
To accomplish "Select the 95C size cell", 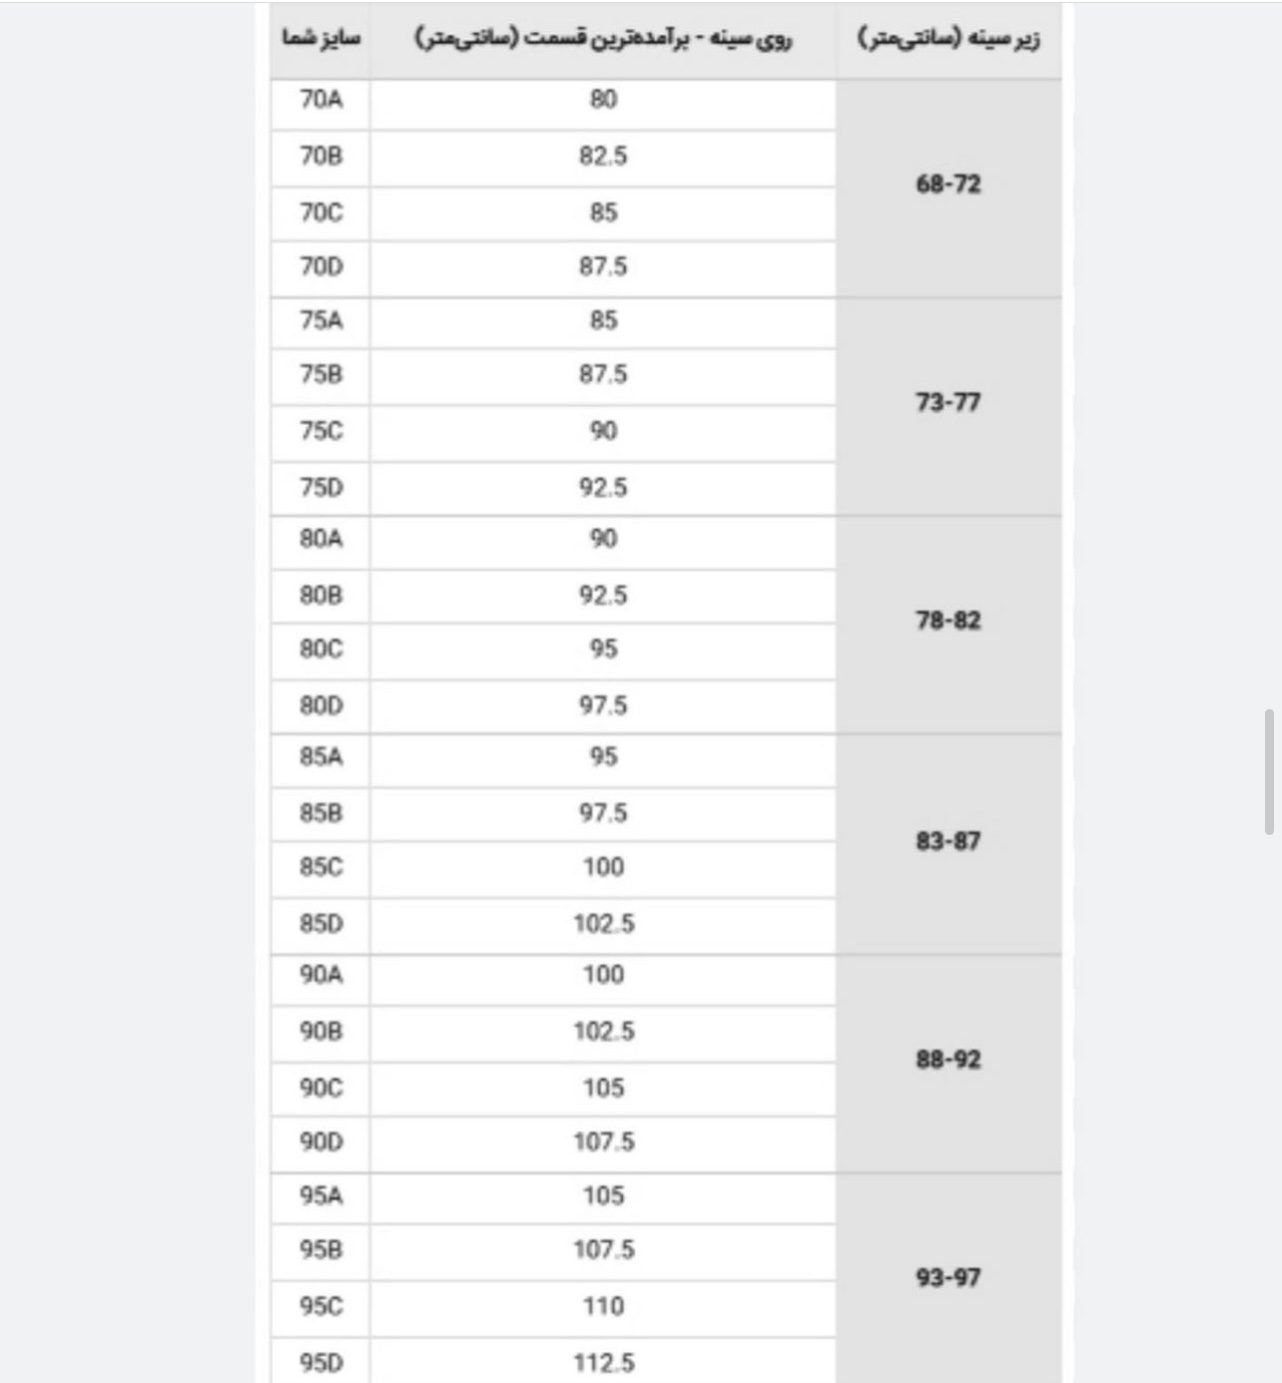I will 320,1307.
